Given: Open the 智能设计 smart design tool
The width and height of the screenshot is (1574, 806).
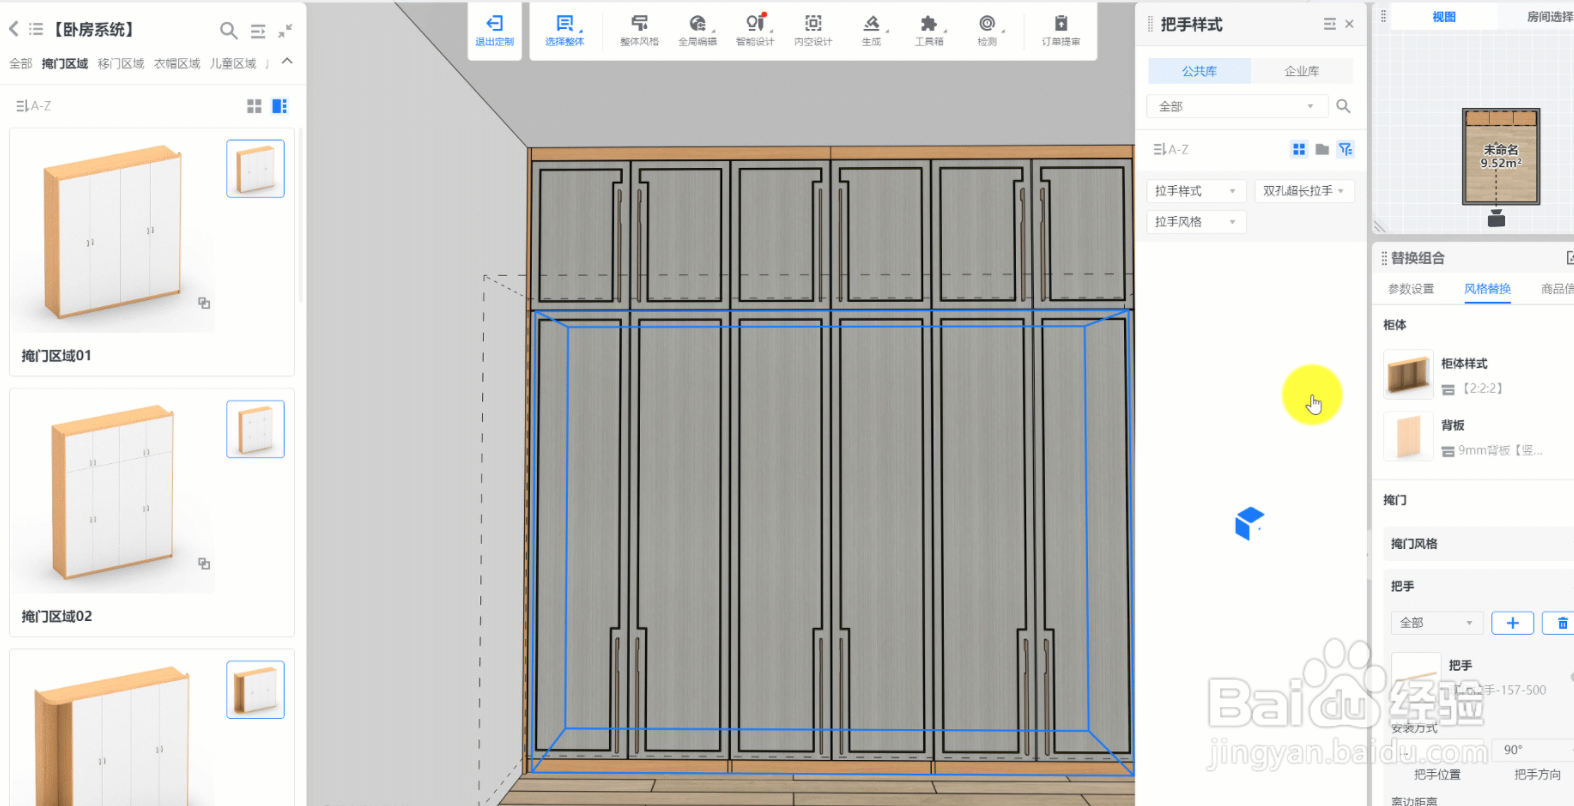Looking at the screenshot, I should click(755, 30).
